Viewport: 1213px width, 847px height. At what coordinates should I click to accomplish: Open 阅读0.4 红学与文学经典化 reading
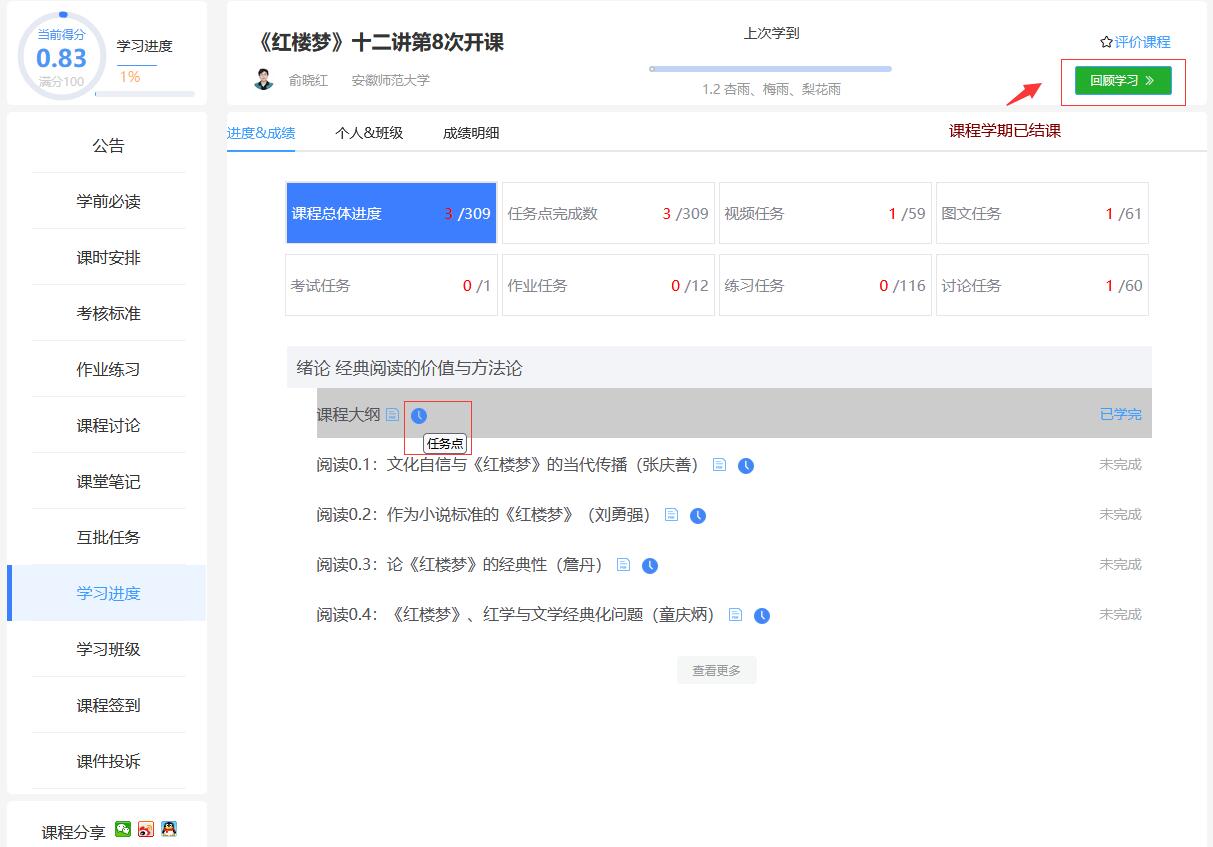tap(516, 614)
